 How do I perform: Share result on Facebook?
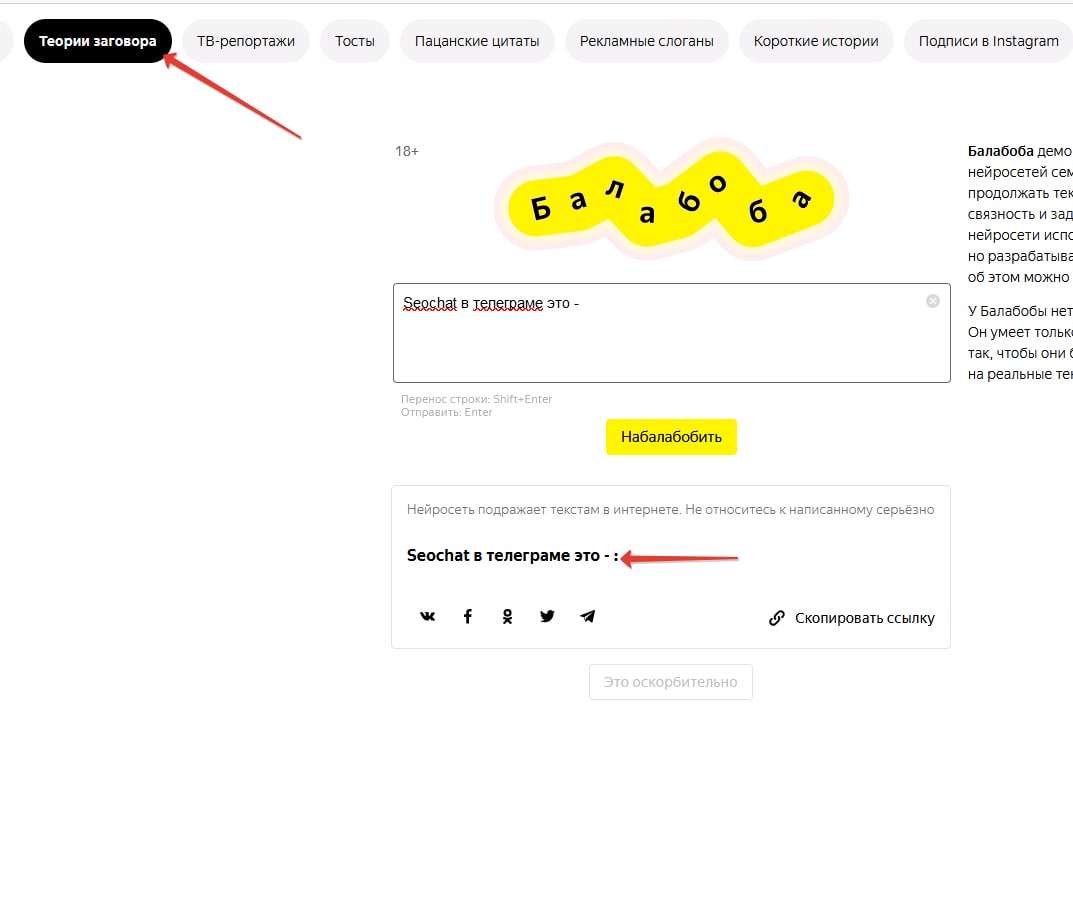[x=468, y=617]
